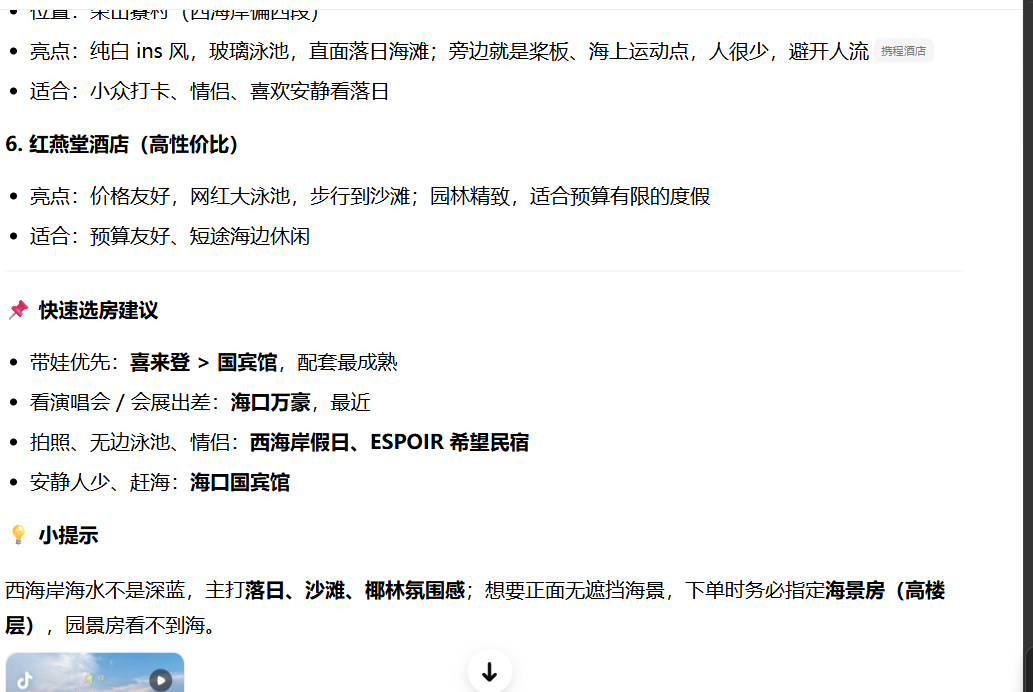Click the line starting 亮点：价格友好
Image resolution: width=1033 pixels, height=692 pixels.
370,196
